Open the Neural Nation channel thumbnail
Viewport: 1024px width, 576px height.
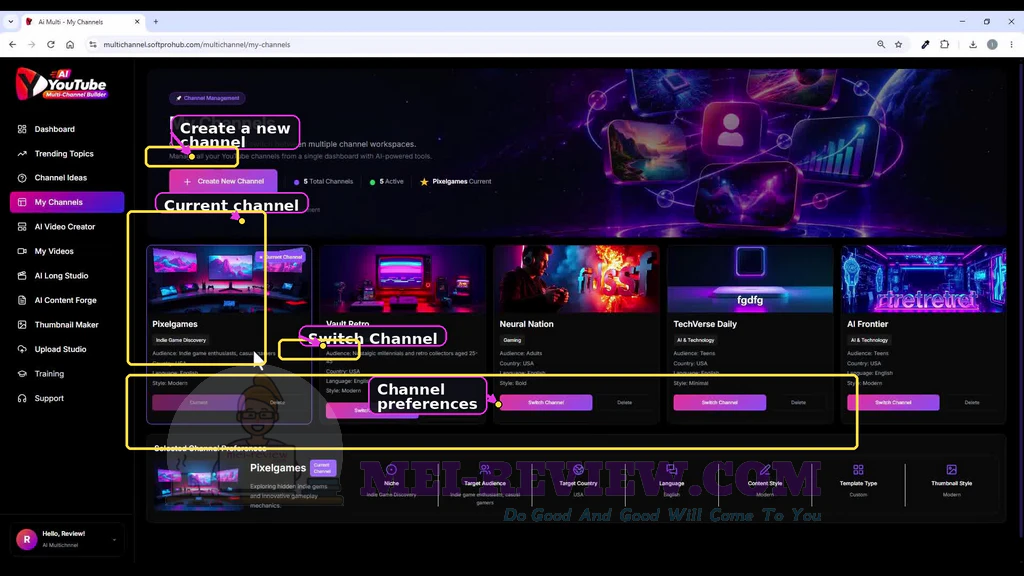[x=576, y=280]
